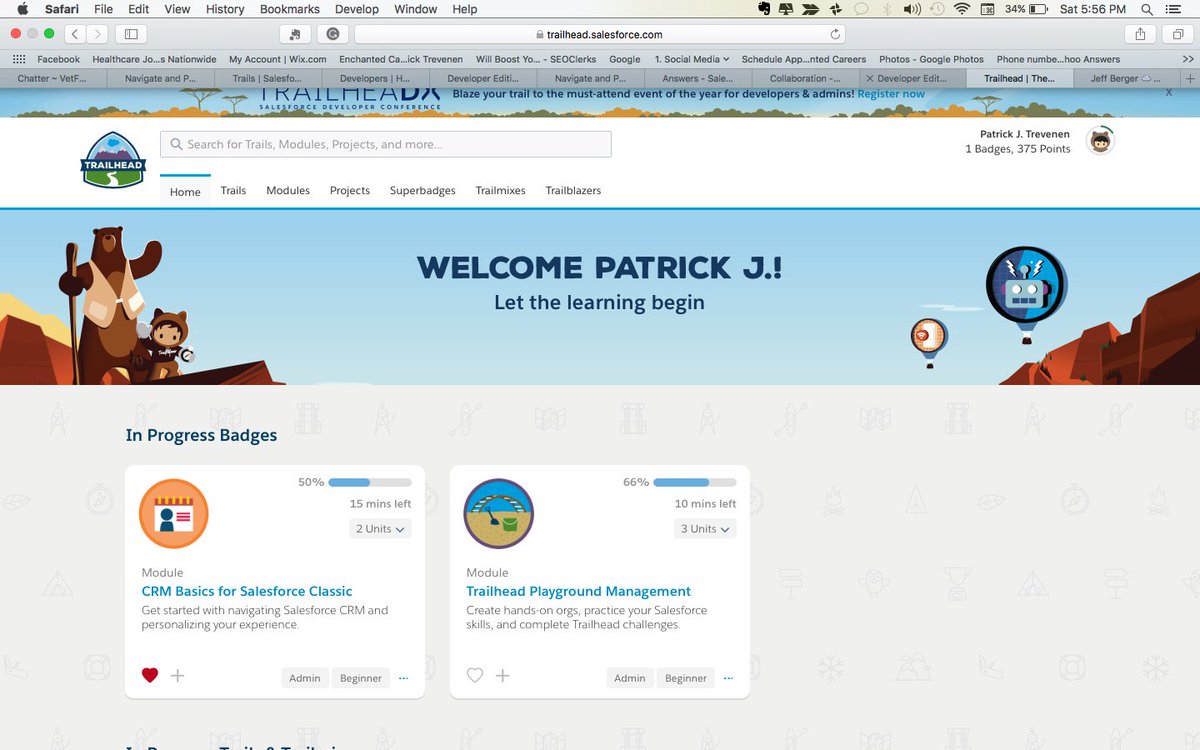Click the volume icon in the menu bar
The height and width of the screenshot is (750, 1200).
tap(912, 9)
